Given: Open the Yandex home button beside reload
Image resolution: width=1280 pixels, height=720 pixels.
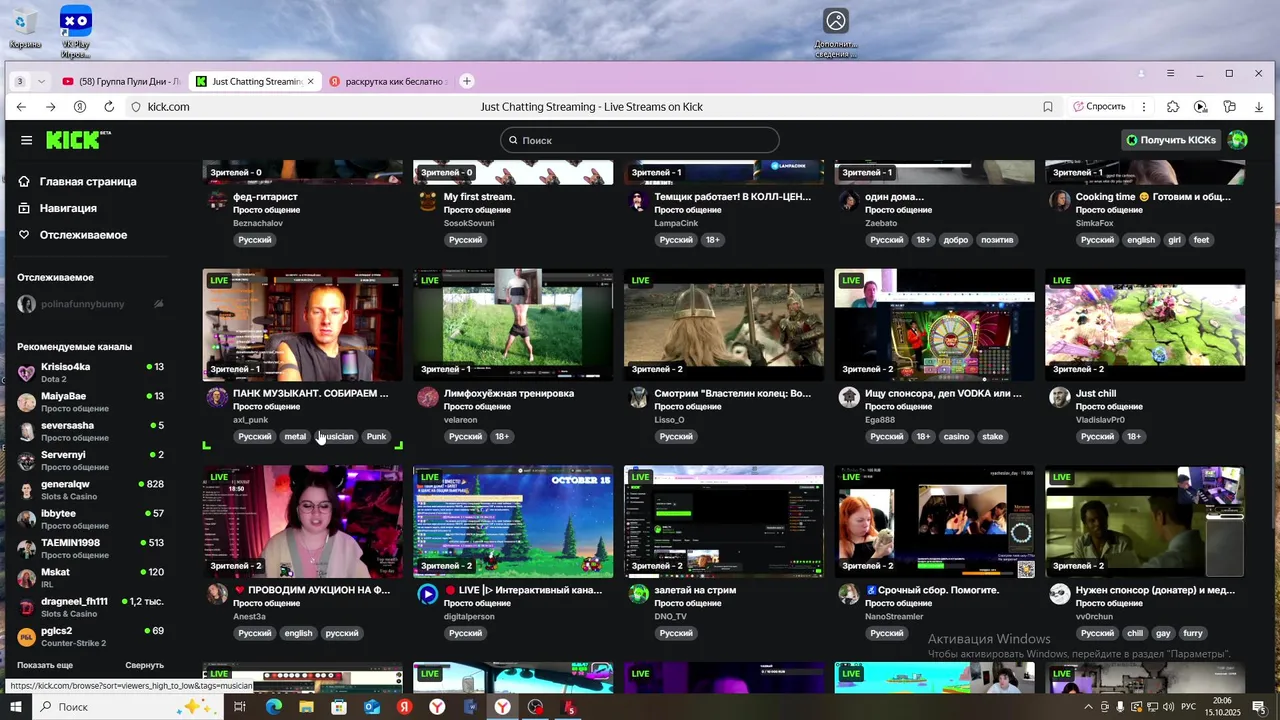Looking at the screenshot, I should tap(80, 107).
